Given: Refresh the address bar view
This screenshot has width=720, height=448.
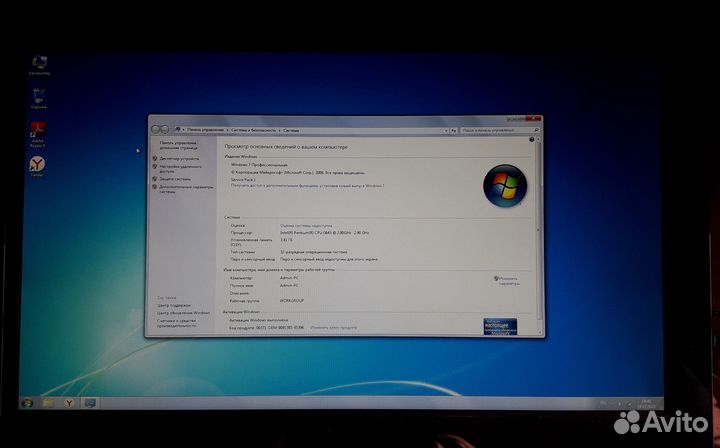Looking at the screenshot, I should 454,130.
